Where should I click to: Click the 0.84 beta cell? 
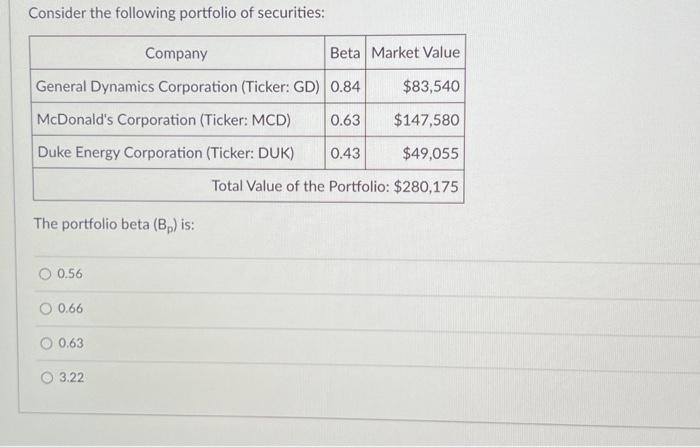pyautogui.click(x=345, y=87)
